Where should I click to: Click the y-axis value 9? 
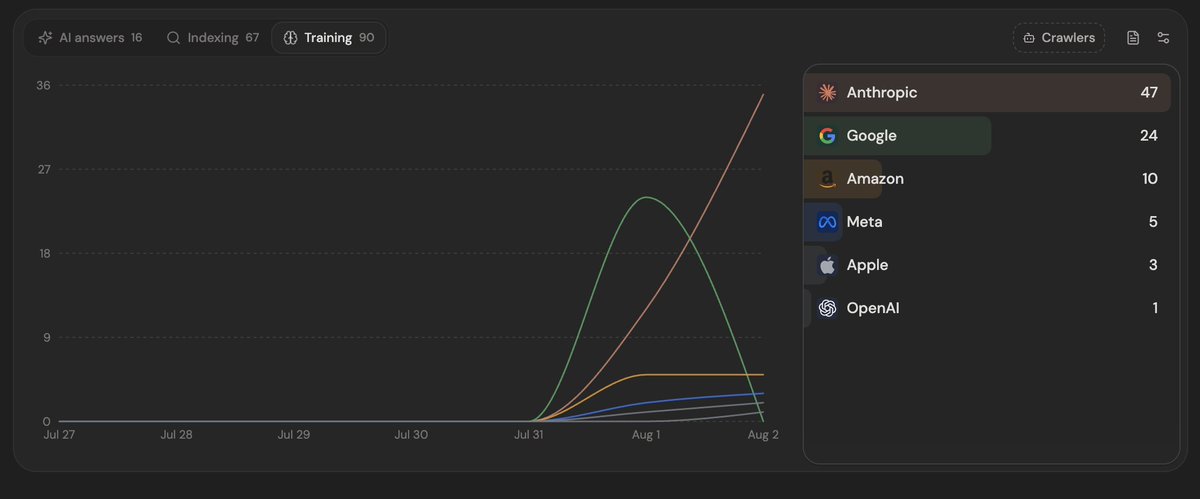[46, 338]
